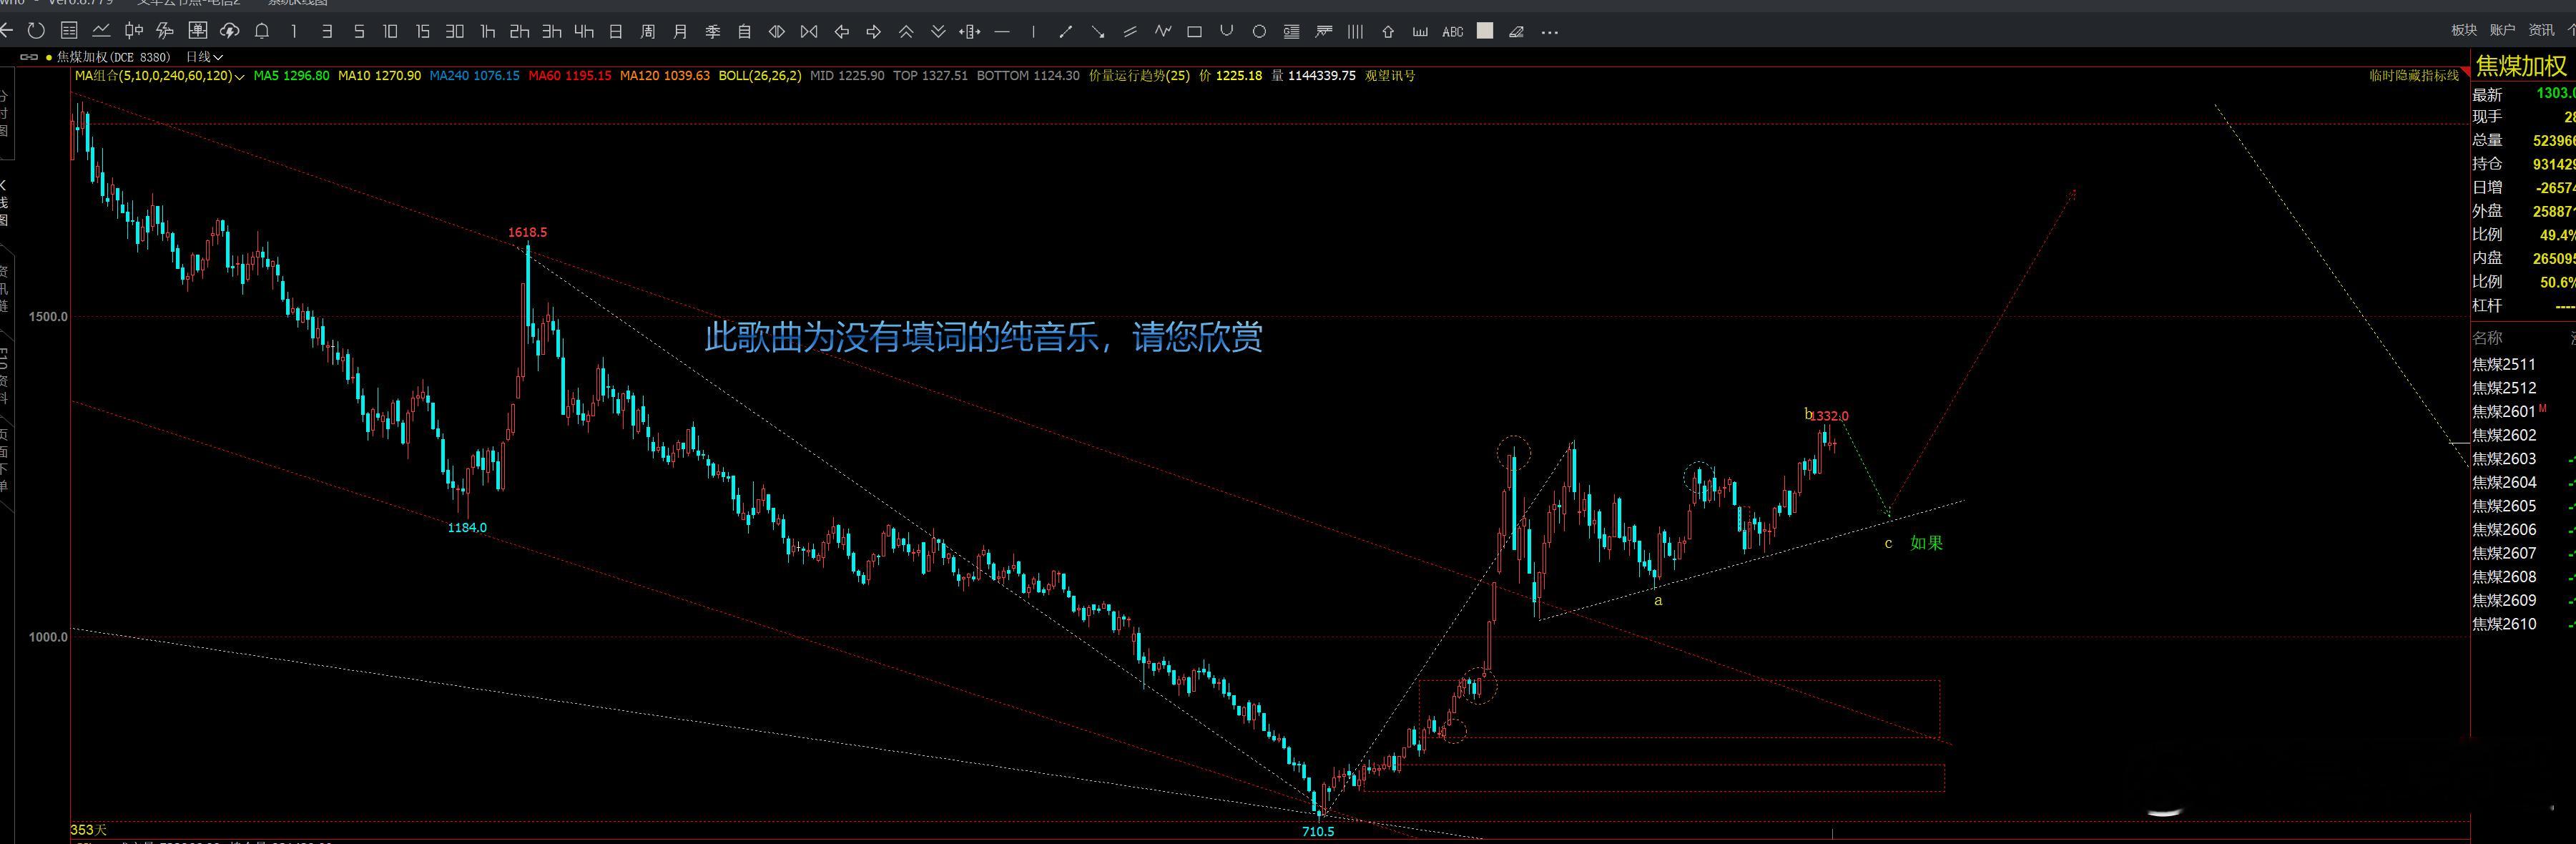Select the trendline drawing tool
The width and height of the screenshot is (2576, 844).
pos(1066,32)
